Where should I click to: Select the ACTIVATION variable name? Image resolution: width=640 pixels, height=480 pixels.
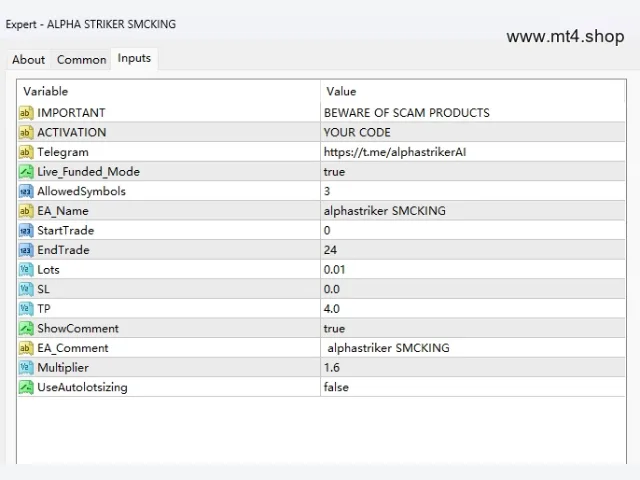[x=72, y=132]
